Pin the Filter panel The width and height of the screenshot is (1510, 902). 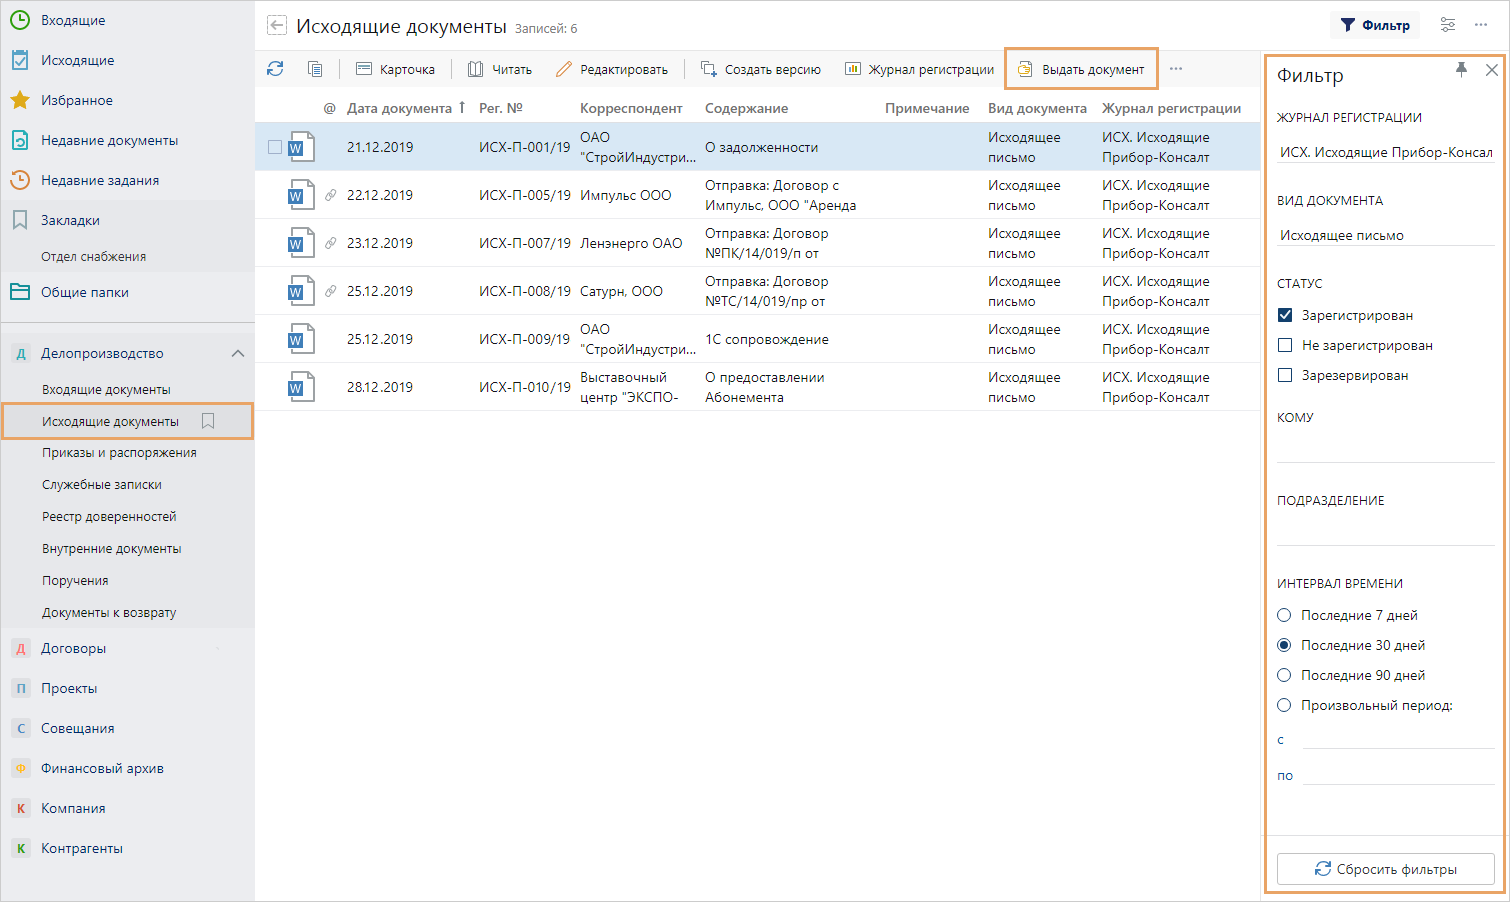pos(1461,70)
